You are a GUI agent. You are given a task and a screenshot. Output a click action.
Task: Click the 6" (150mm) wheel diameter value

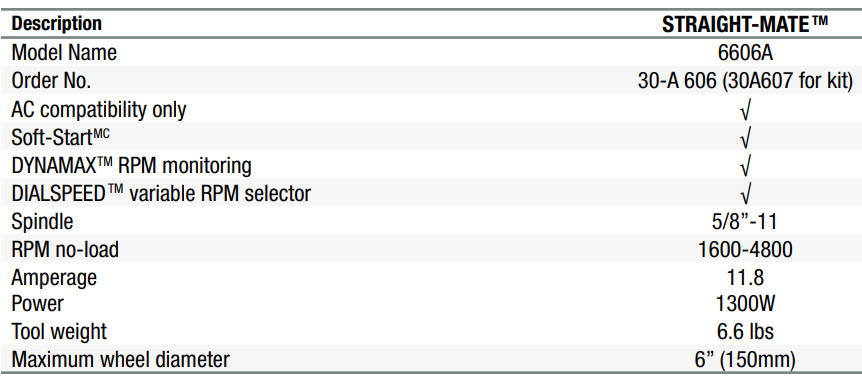pos(745,360)
